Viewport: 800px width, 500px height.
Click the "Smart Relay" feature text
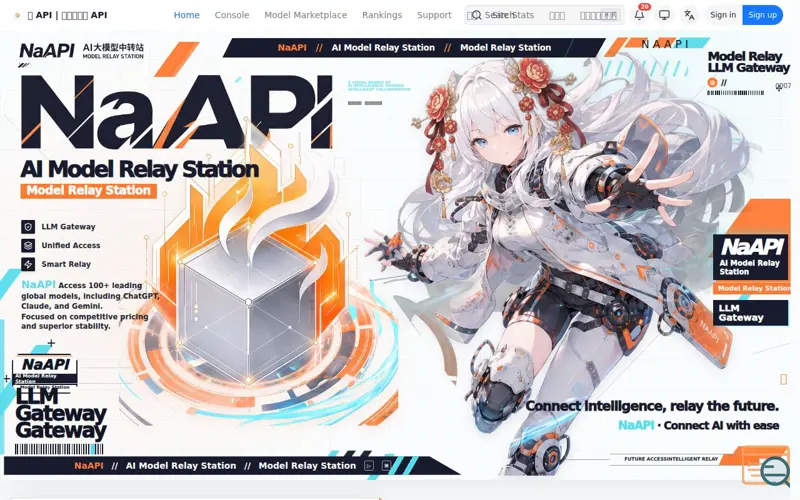(x=66, y=264)
